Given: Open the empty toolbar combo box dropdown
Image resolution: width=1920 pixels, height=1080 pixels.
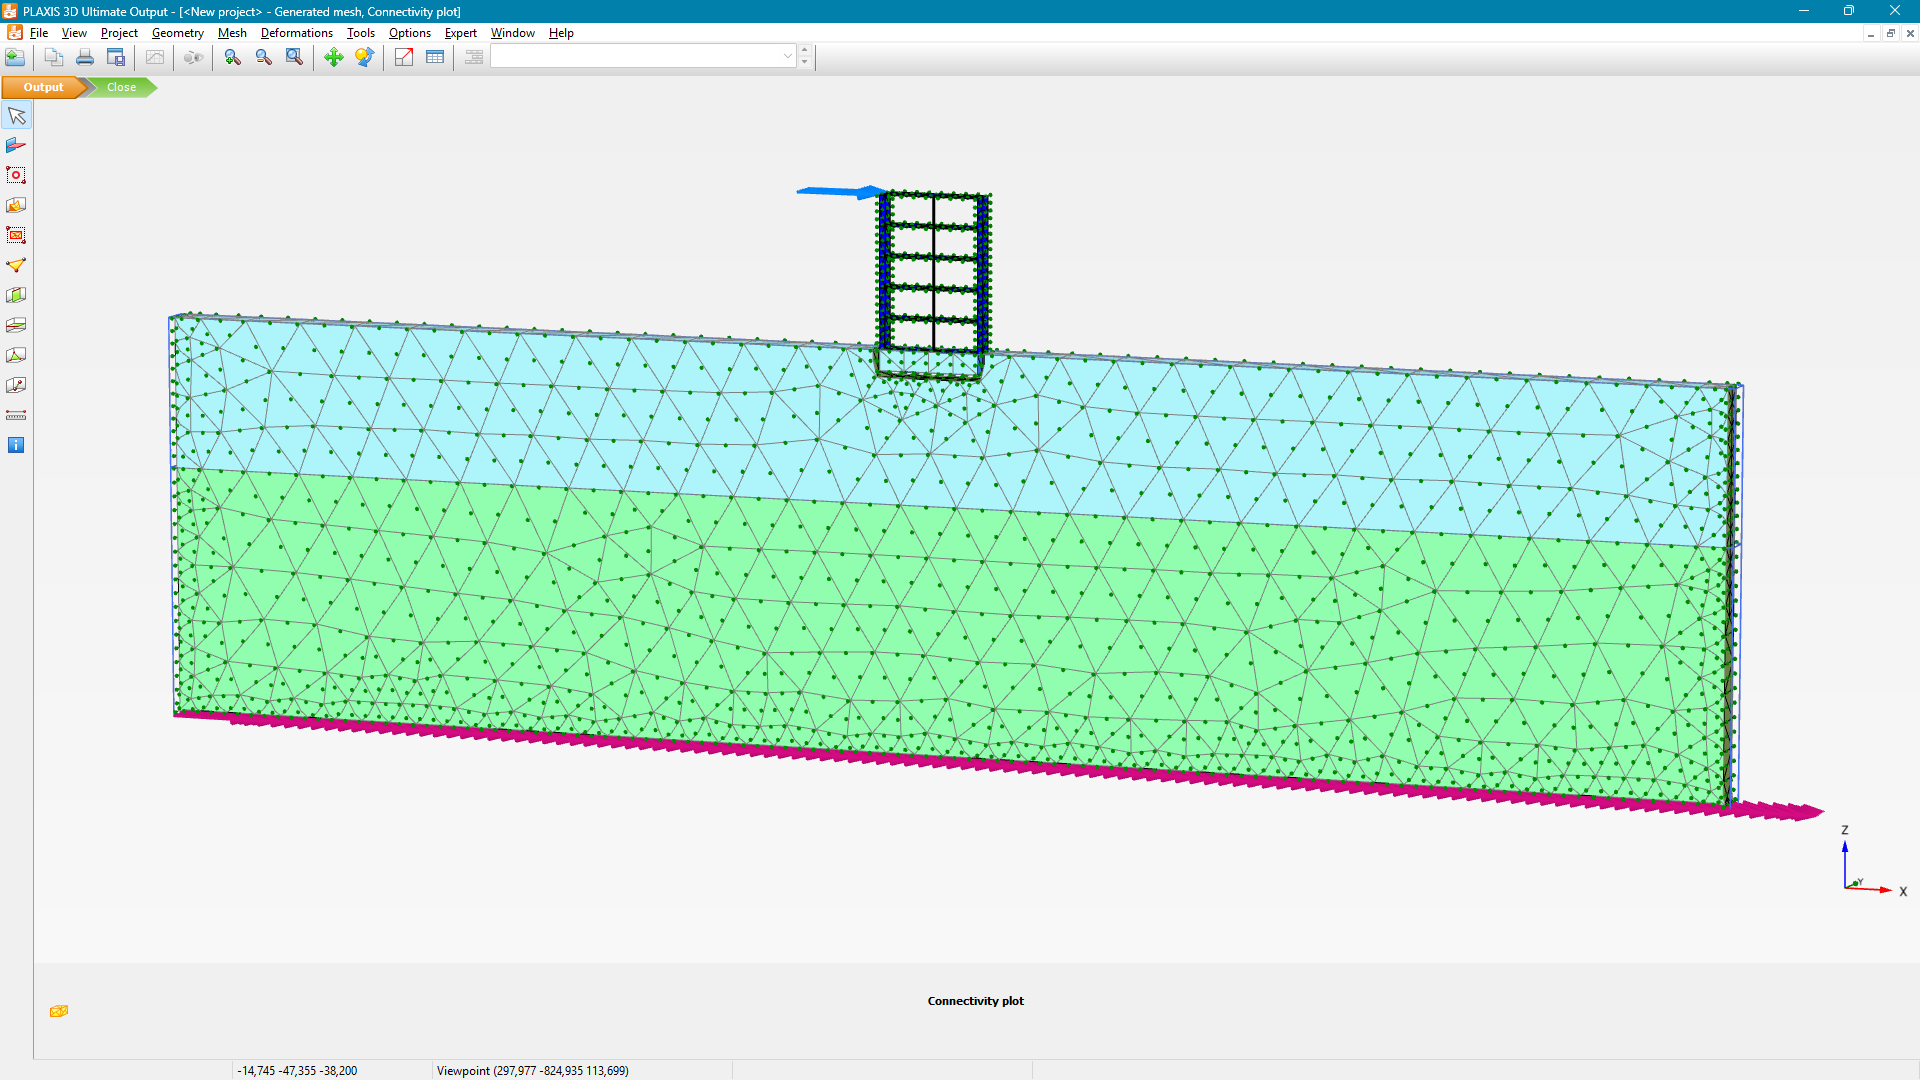Looking at the screenshot, I should [787, 57].
